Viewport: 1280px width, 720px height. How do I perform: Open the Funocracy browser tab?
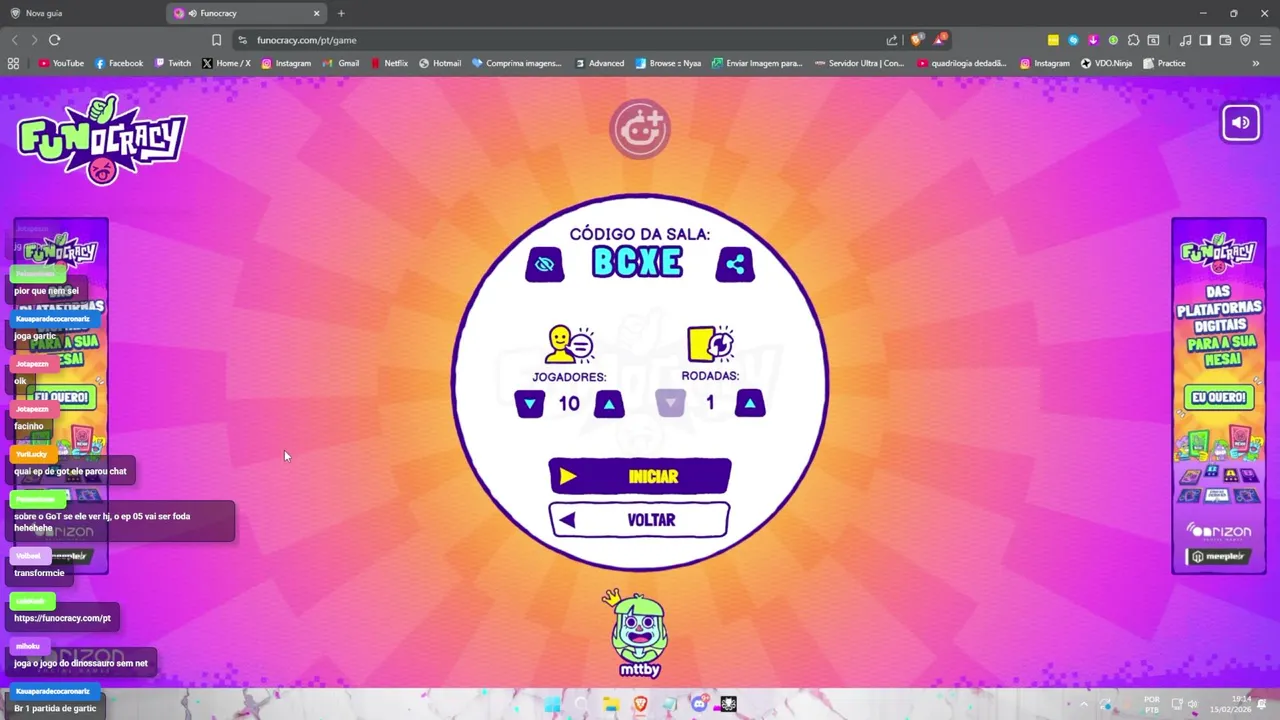pos(248,13)
